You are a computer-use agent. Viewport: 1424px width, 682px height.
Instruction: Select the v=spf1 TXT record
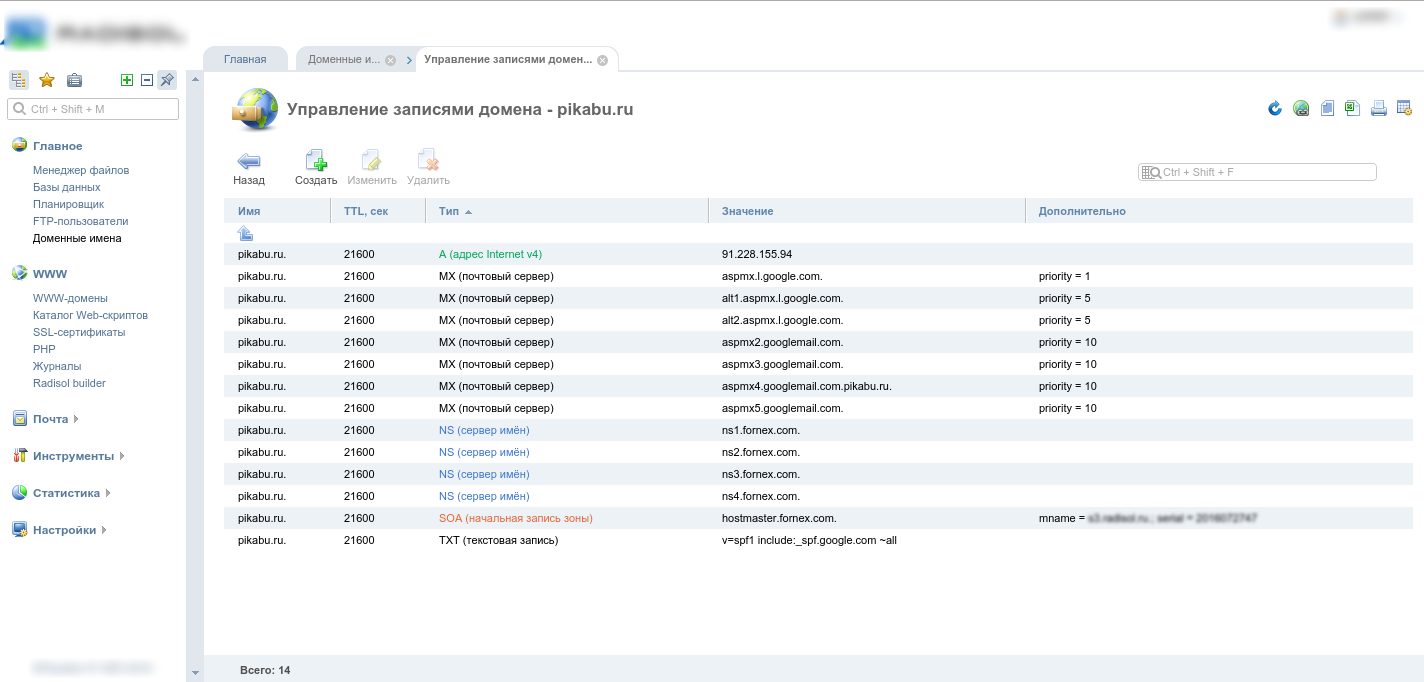(818, 540)
